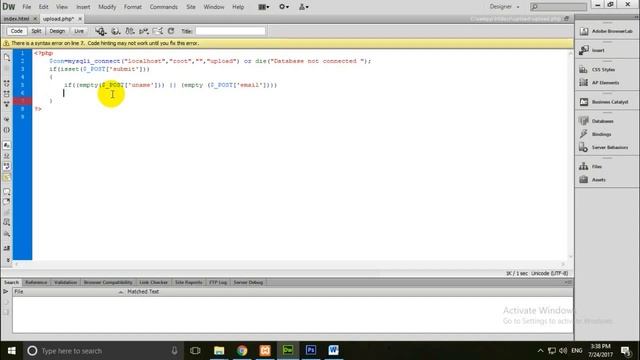
Task: Open the Edit menu
Action: 44,7
